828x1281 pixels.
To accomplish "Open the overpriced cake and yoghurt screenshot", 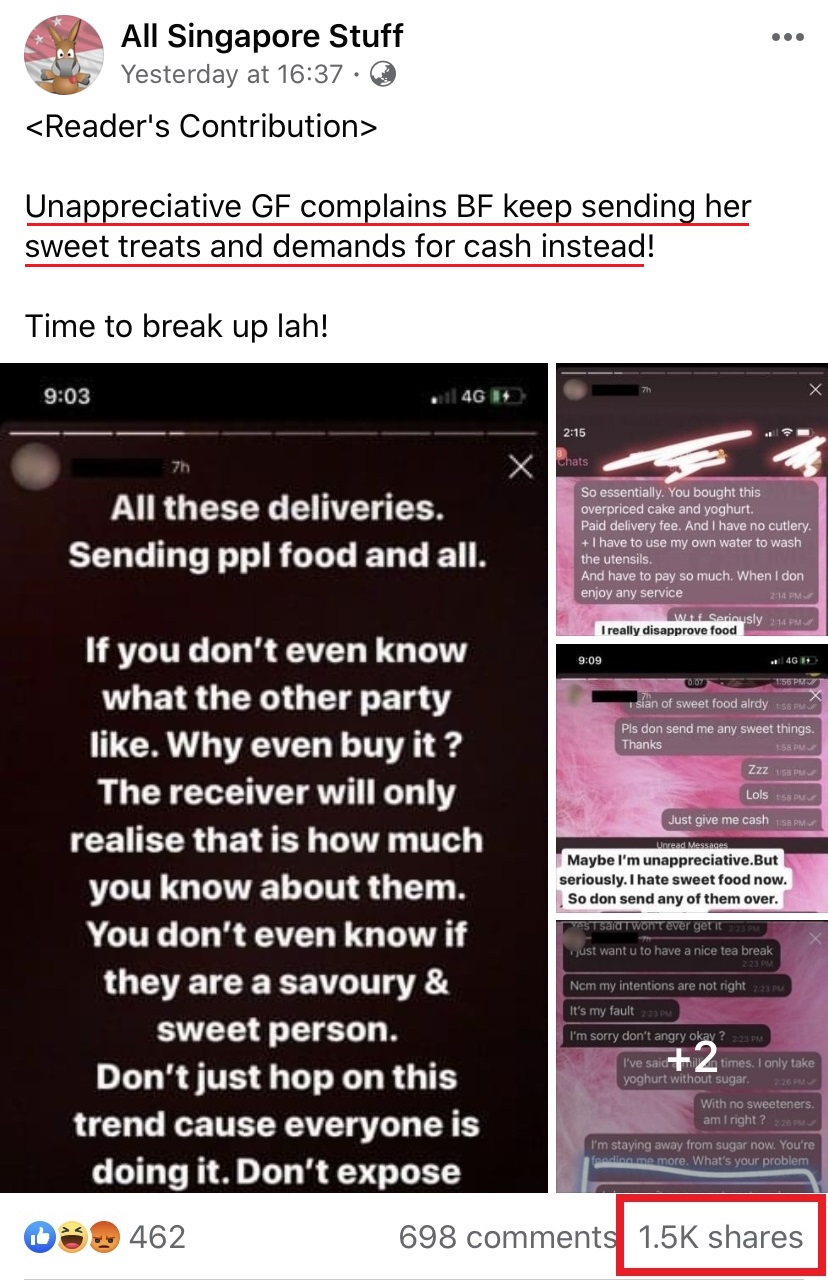I will click(692, 501).
